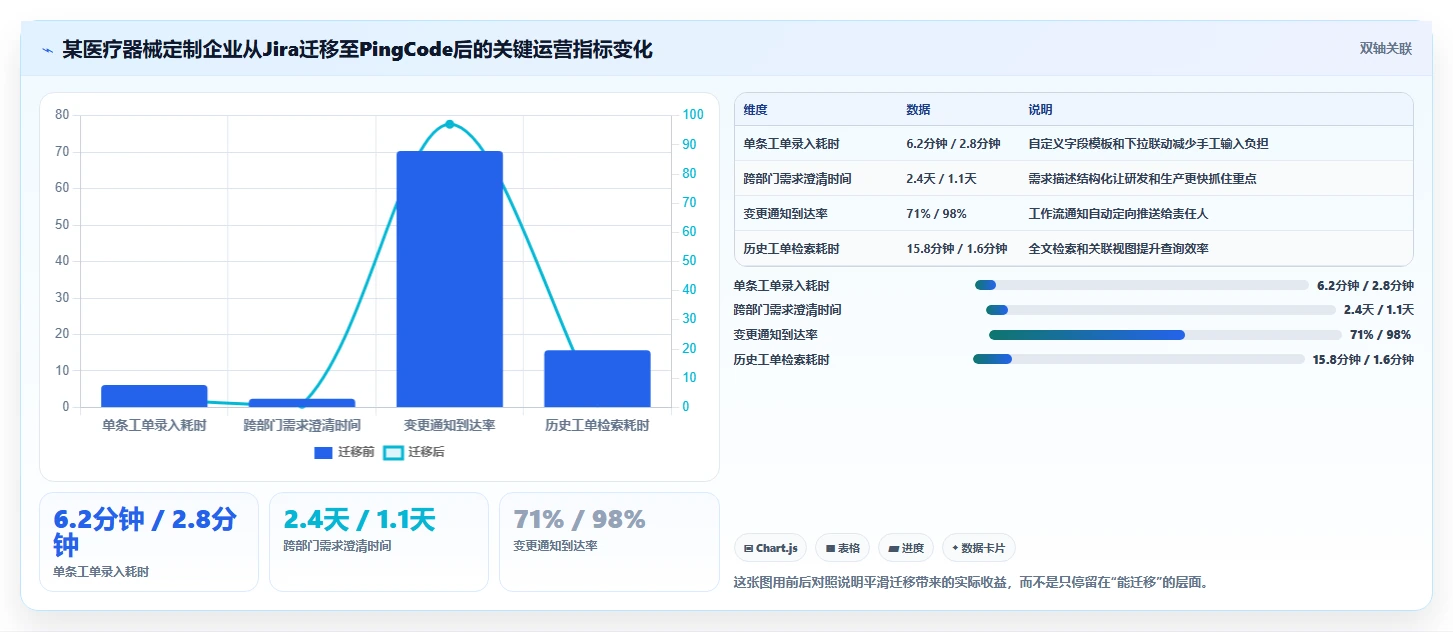
Task: Toggle the 迁移前 legend item
Action: point(344,453)
